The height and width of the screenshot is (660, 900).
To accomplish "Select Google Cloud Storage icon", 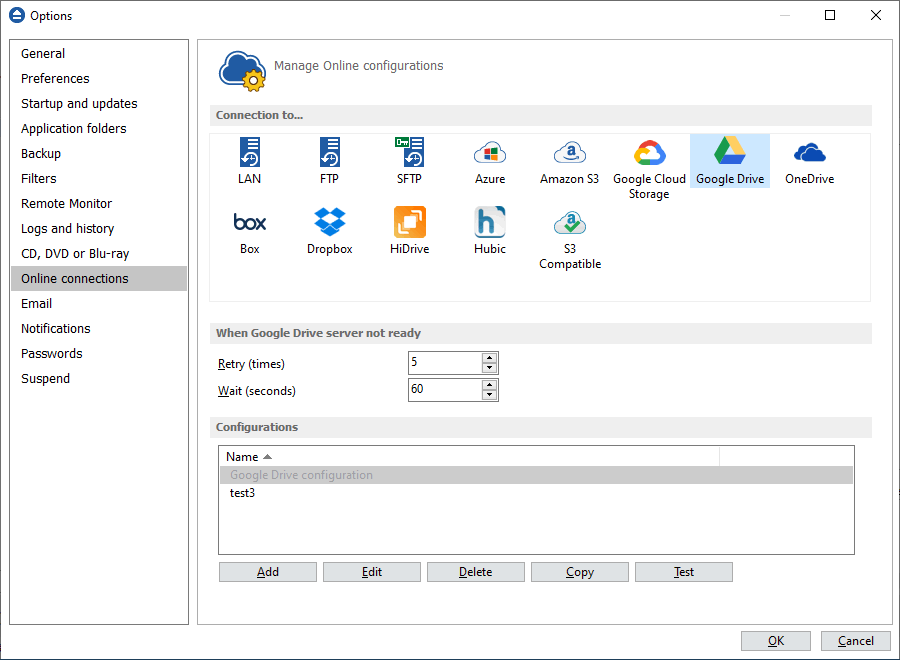I will pyautogui.click(x=649, y=168).
